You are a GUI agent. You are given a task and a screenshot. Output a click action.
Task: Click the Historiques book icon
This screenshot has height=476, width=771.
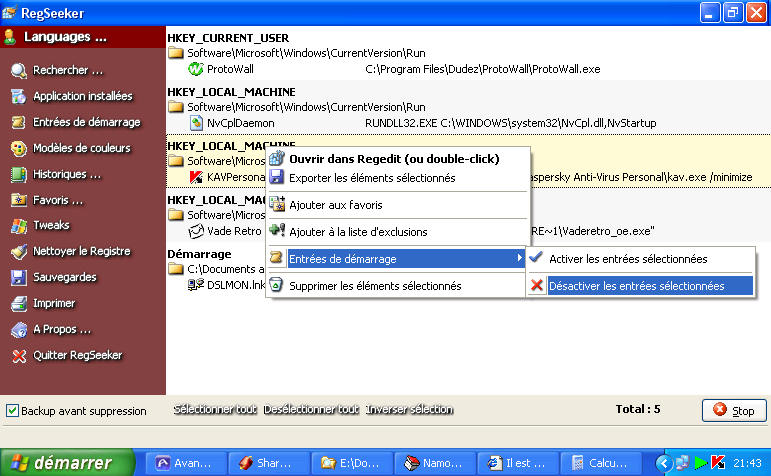pyautogui.click(x=19, y=174)
